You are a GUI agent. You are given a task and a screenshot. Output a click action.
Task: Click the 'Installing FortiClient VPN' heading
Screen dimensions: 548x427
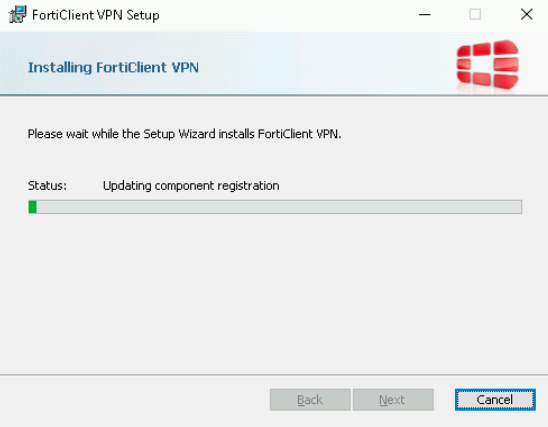point(113,67)
